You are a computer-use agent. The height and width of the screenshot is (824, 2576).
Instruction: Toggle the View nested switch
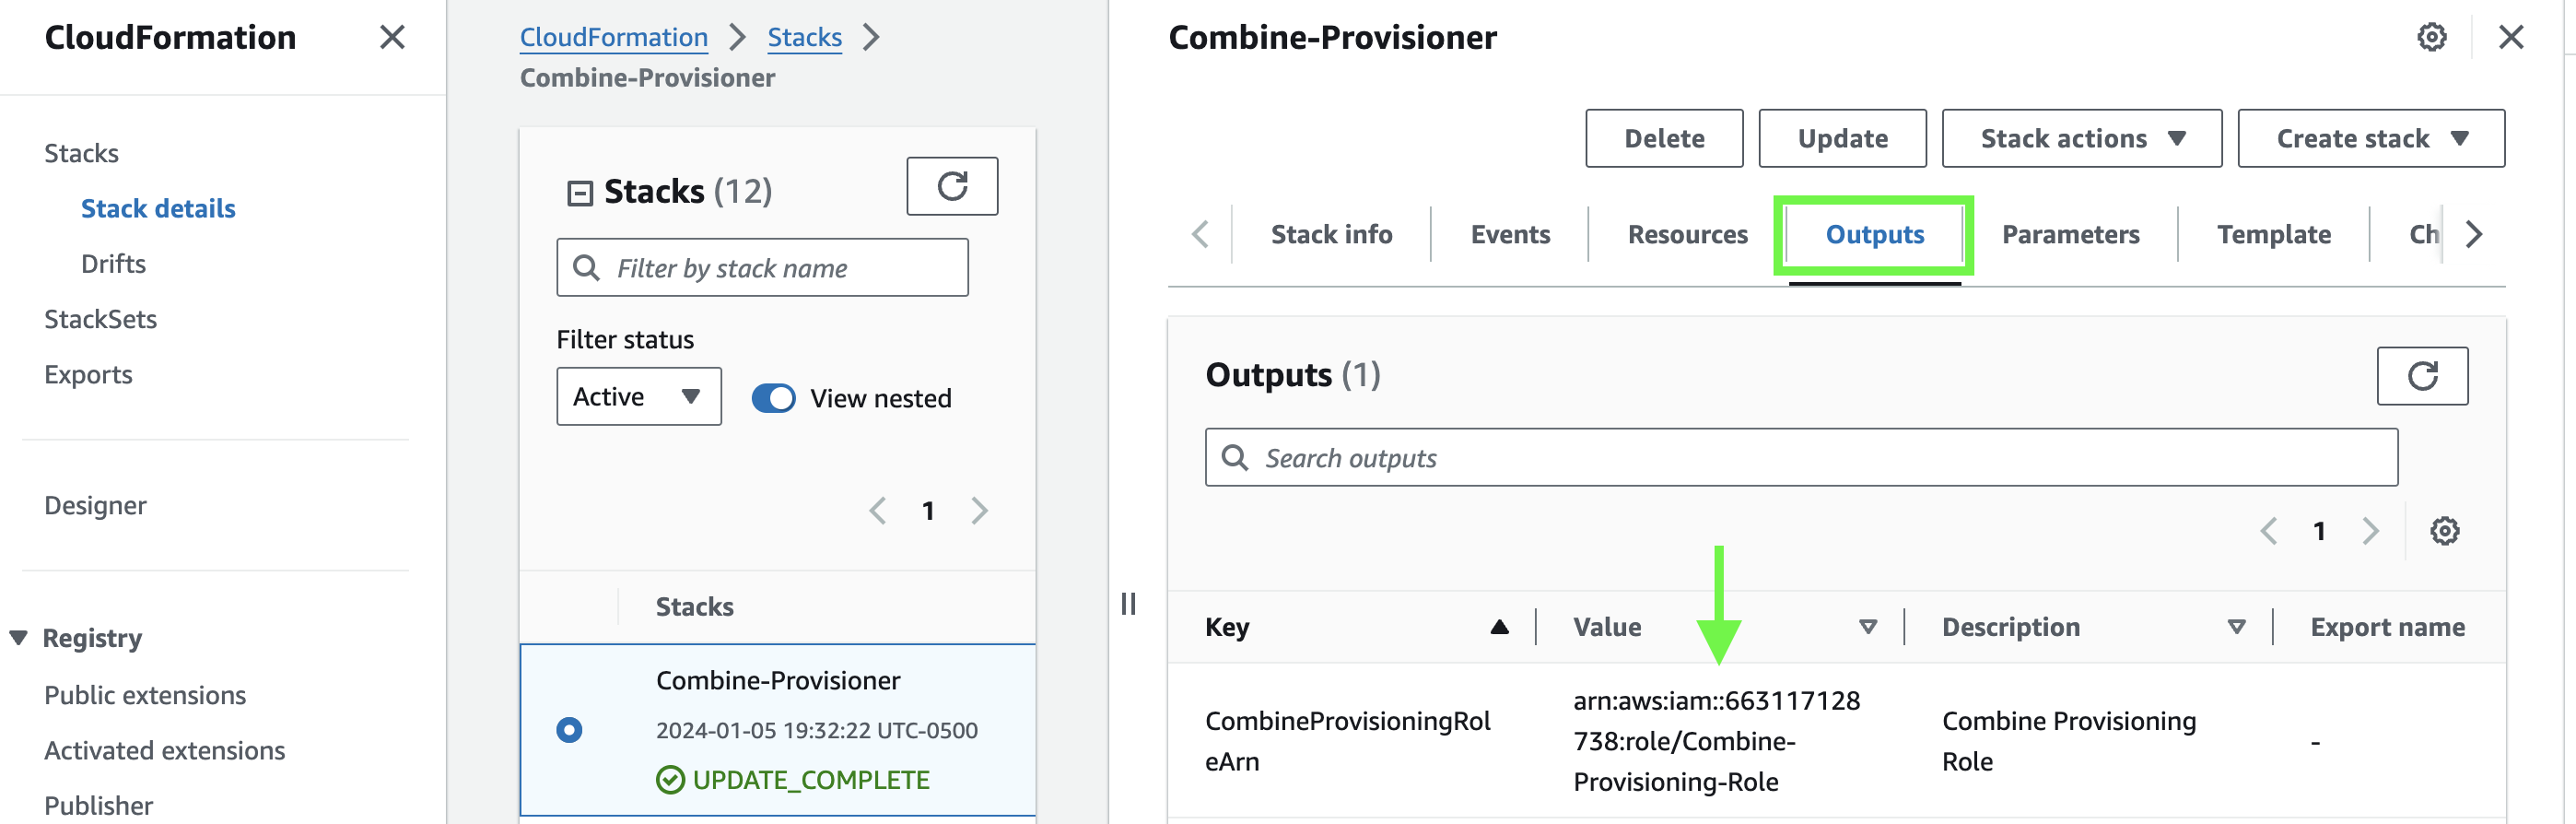773,398
